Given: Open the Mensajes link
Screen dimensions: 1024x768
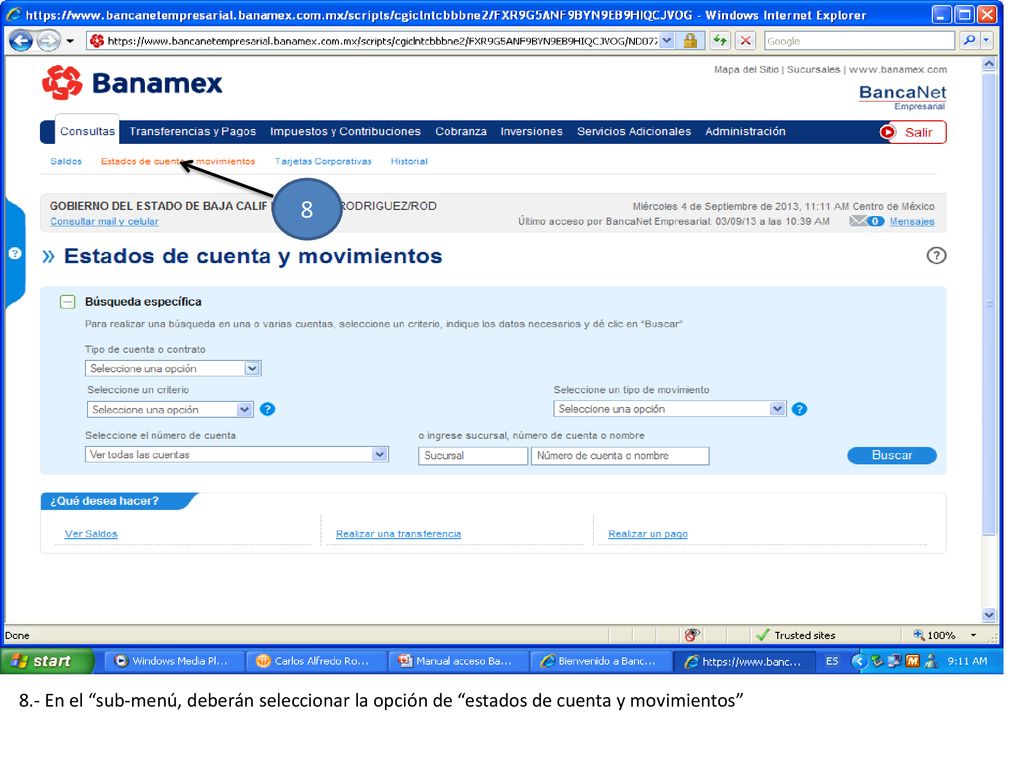Looking at the screenshot, I should click(x=912, y=221).
